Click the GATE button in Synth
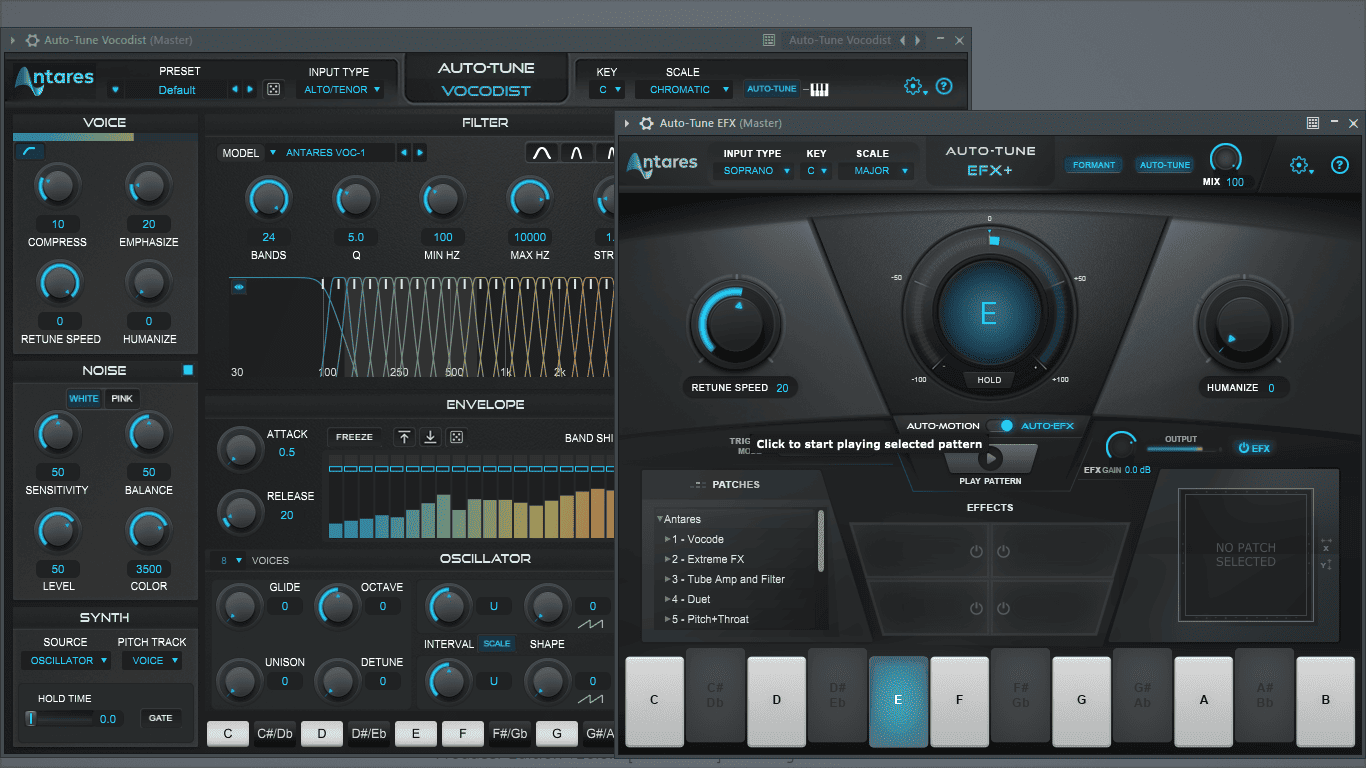 click(160, 718)
